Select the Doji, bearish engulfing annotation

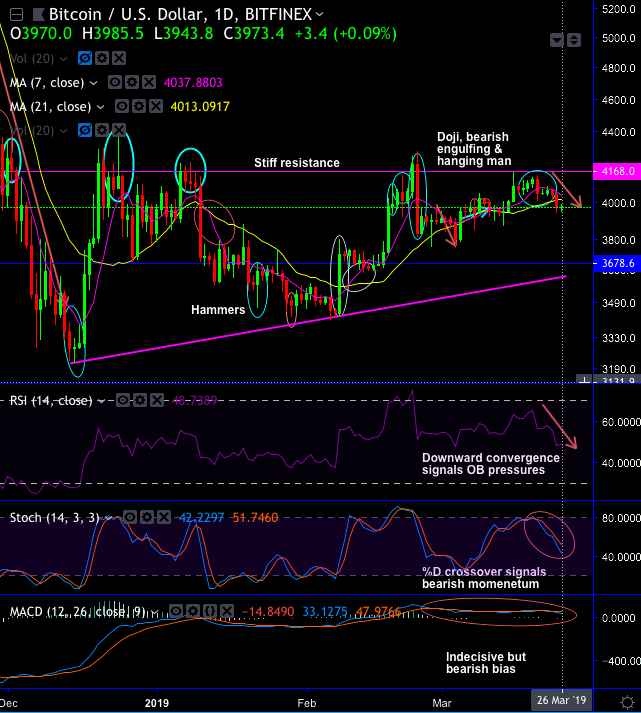tap(474, 149)
